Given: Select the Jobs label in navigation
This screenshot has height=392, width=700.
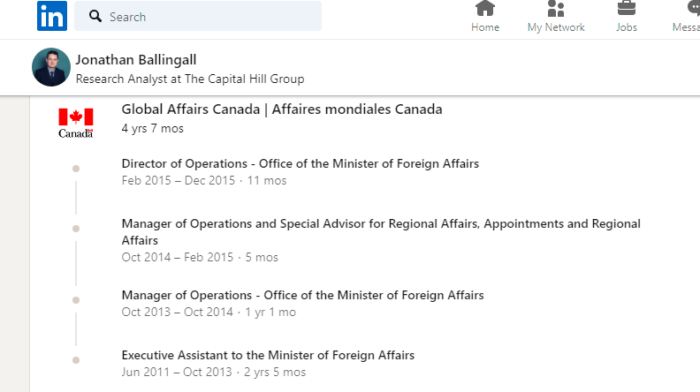Looking at the screenshot, I should tap(626, 27).
